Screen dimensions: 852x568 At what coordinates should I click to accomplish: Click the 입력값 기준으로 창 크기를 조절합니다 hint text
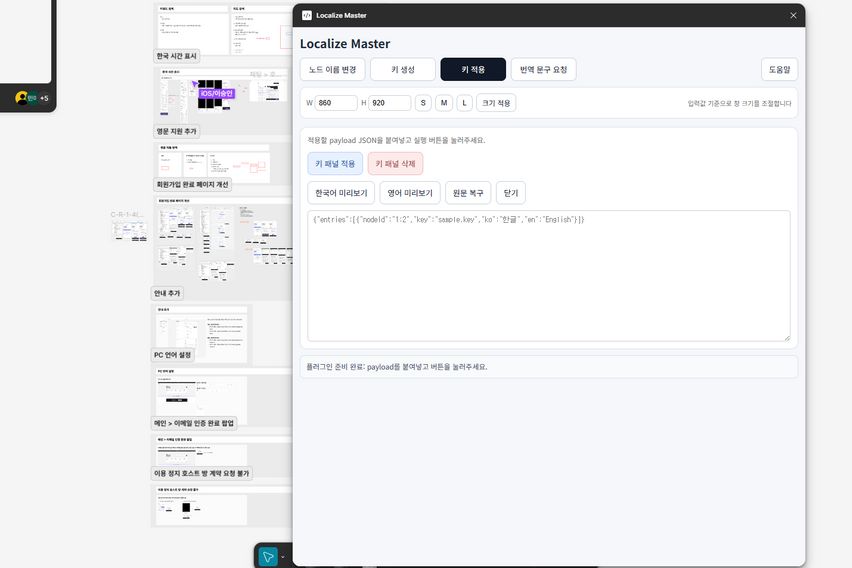pos(740,103)
